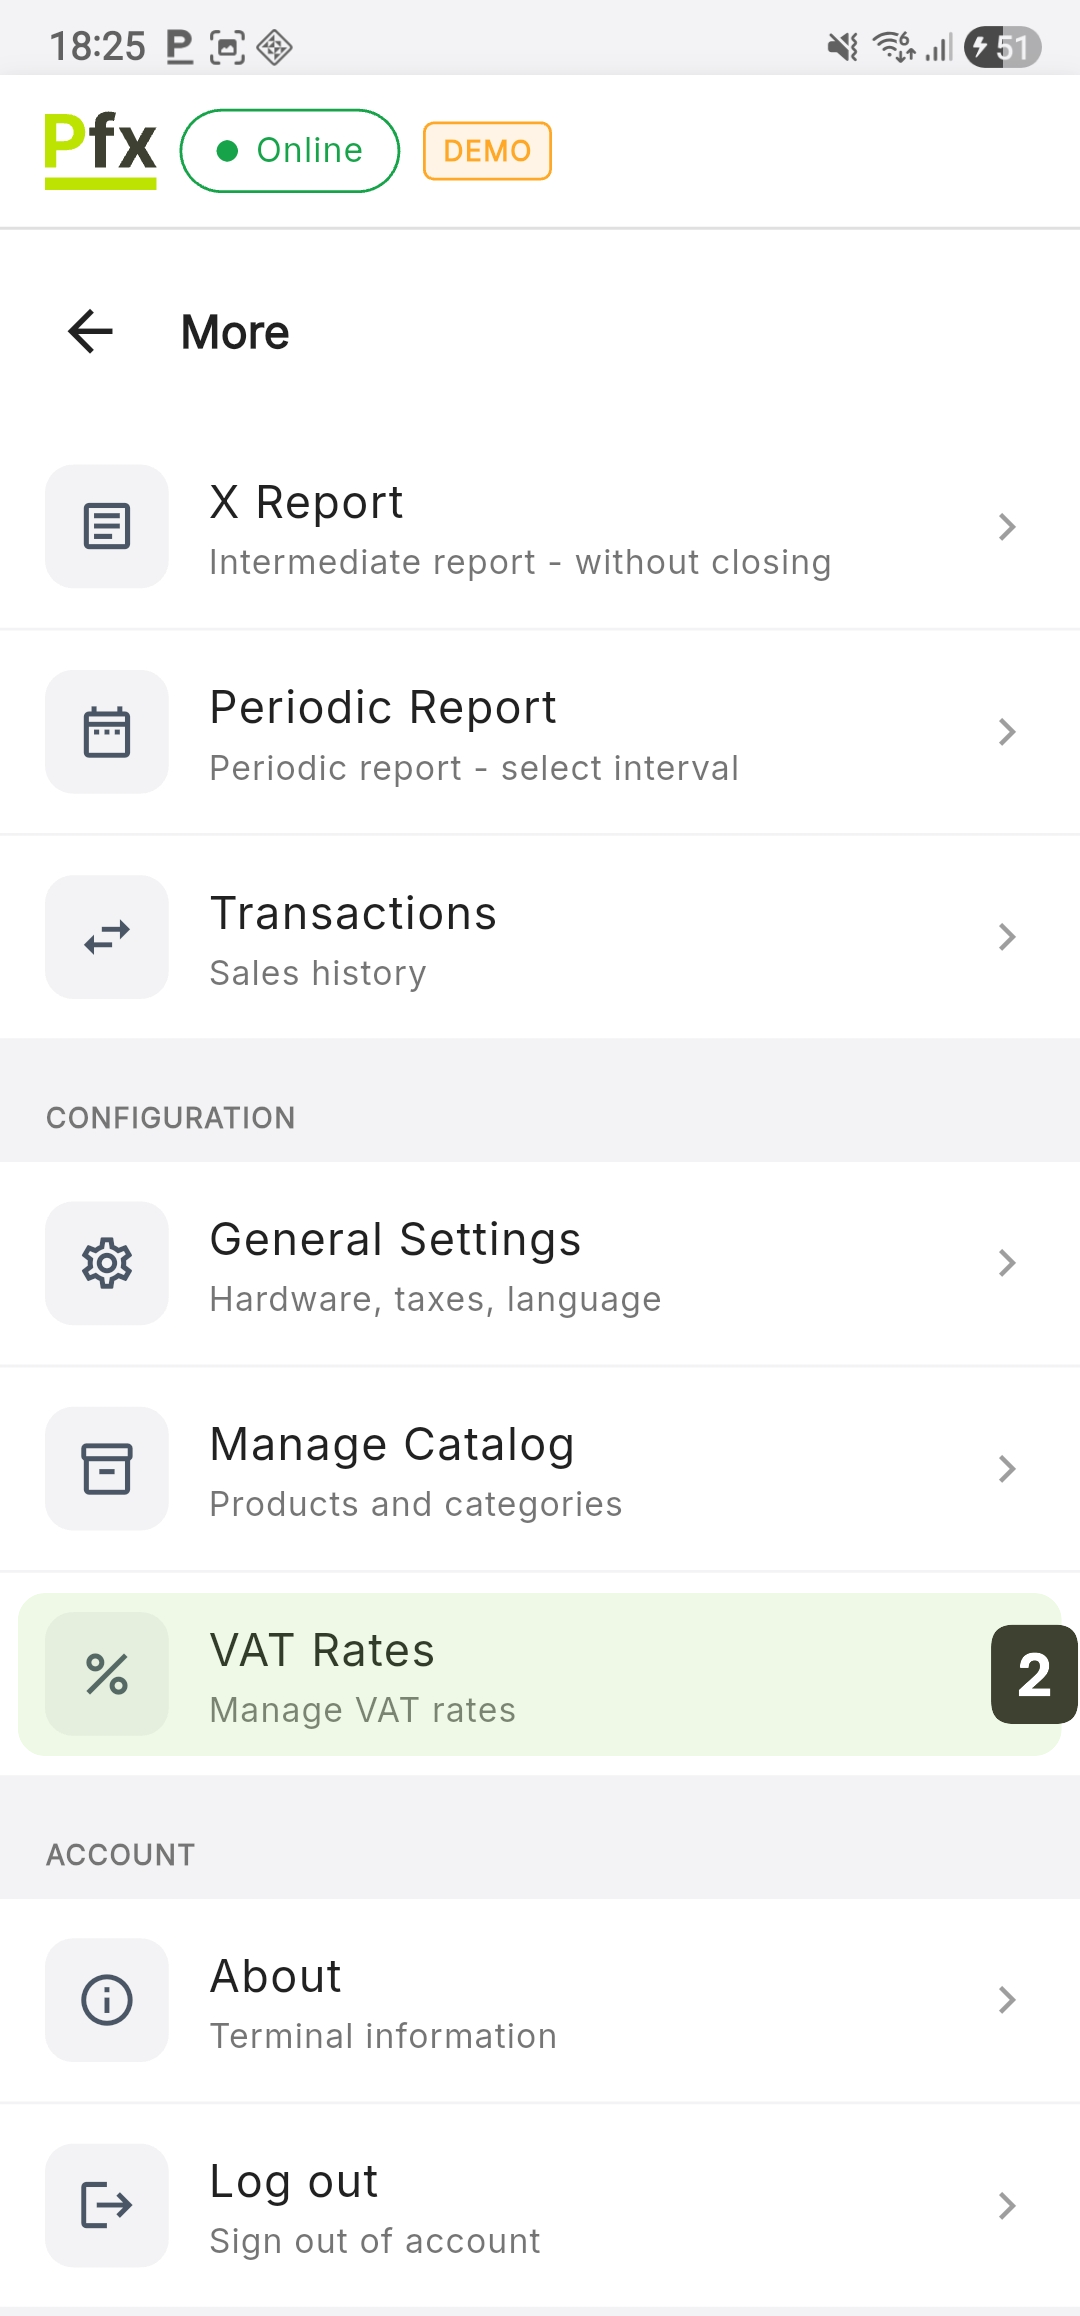The width and height of the screenshot is (1080, 2316).
Task: Tap the Periodic Report calendar icon
Action: click(107, 732)
